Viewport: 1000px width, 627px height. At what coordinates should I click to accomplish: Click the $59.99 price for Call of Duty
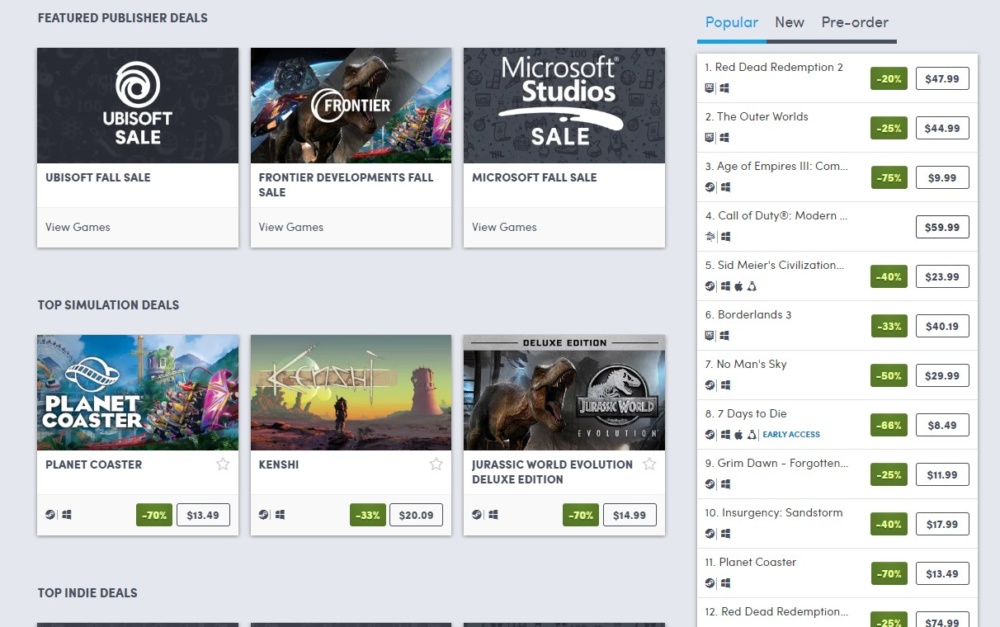(x=942, y=227)
